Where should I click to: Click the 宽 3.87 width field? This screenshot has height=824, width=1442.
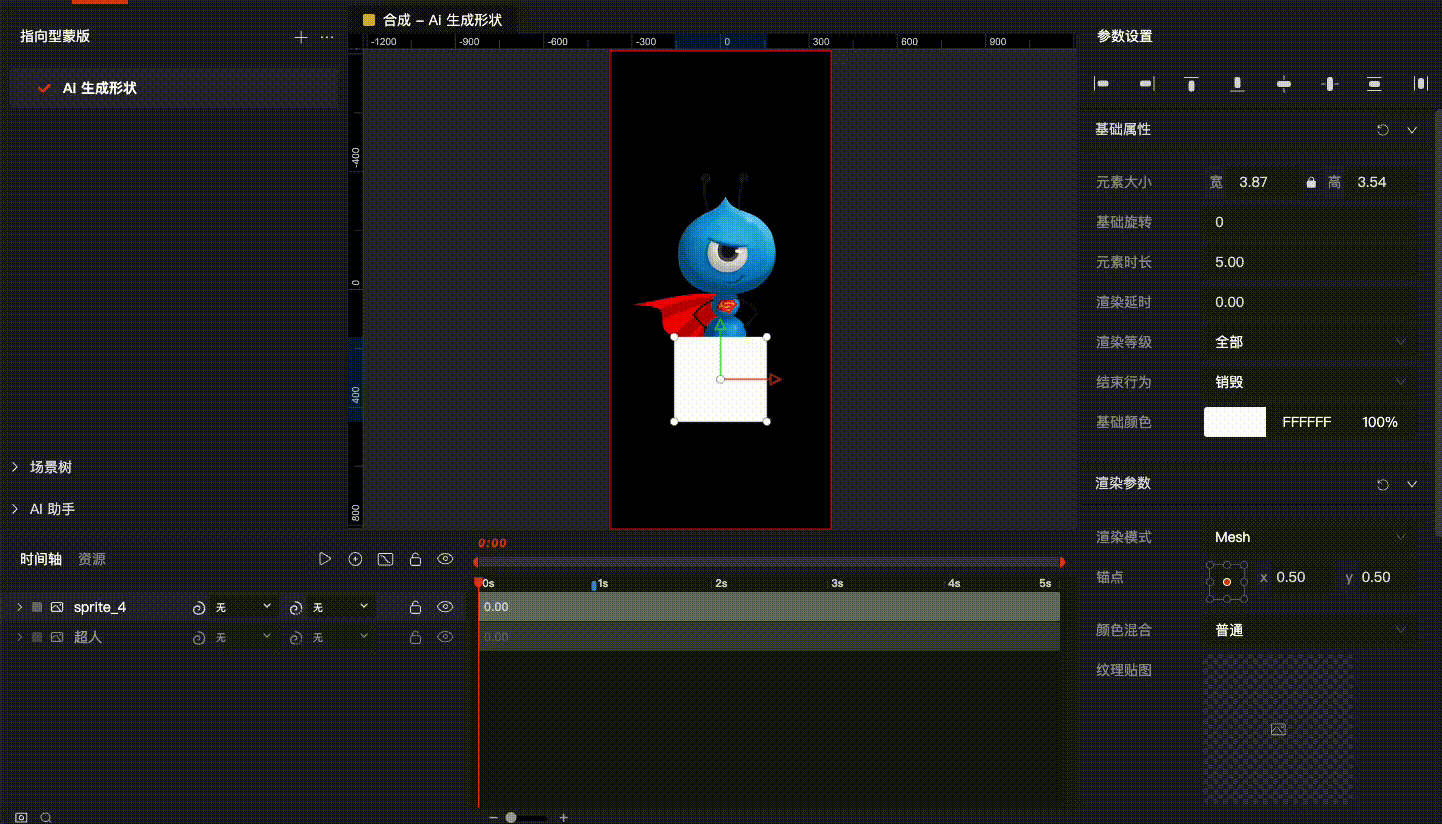pyautogui.click(x=1252, y=182)
